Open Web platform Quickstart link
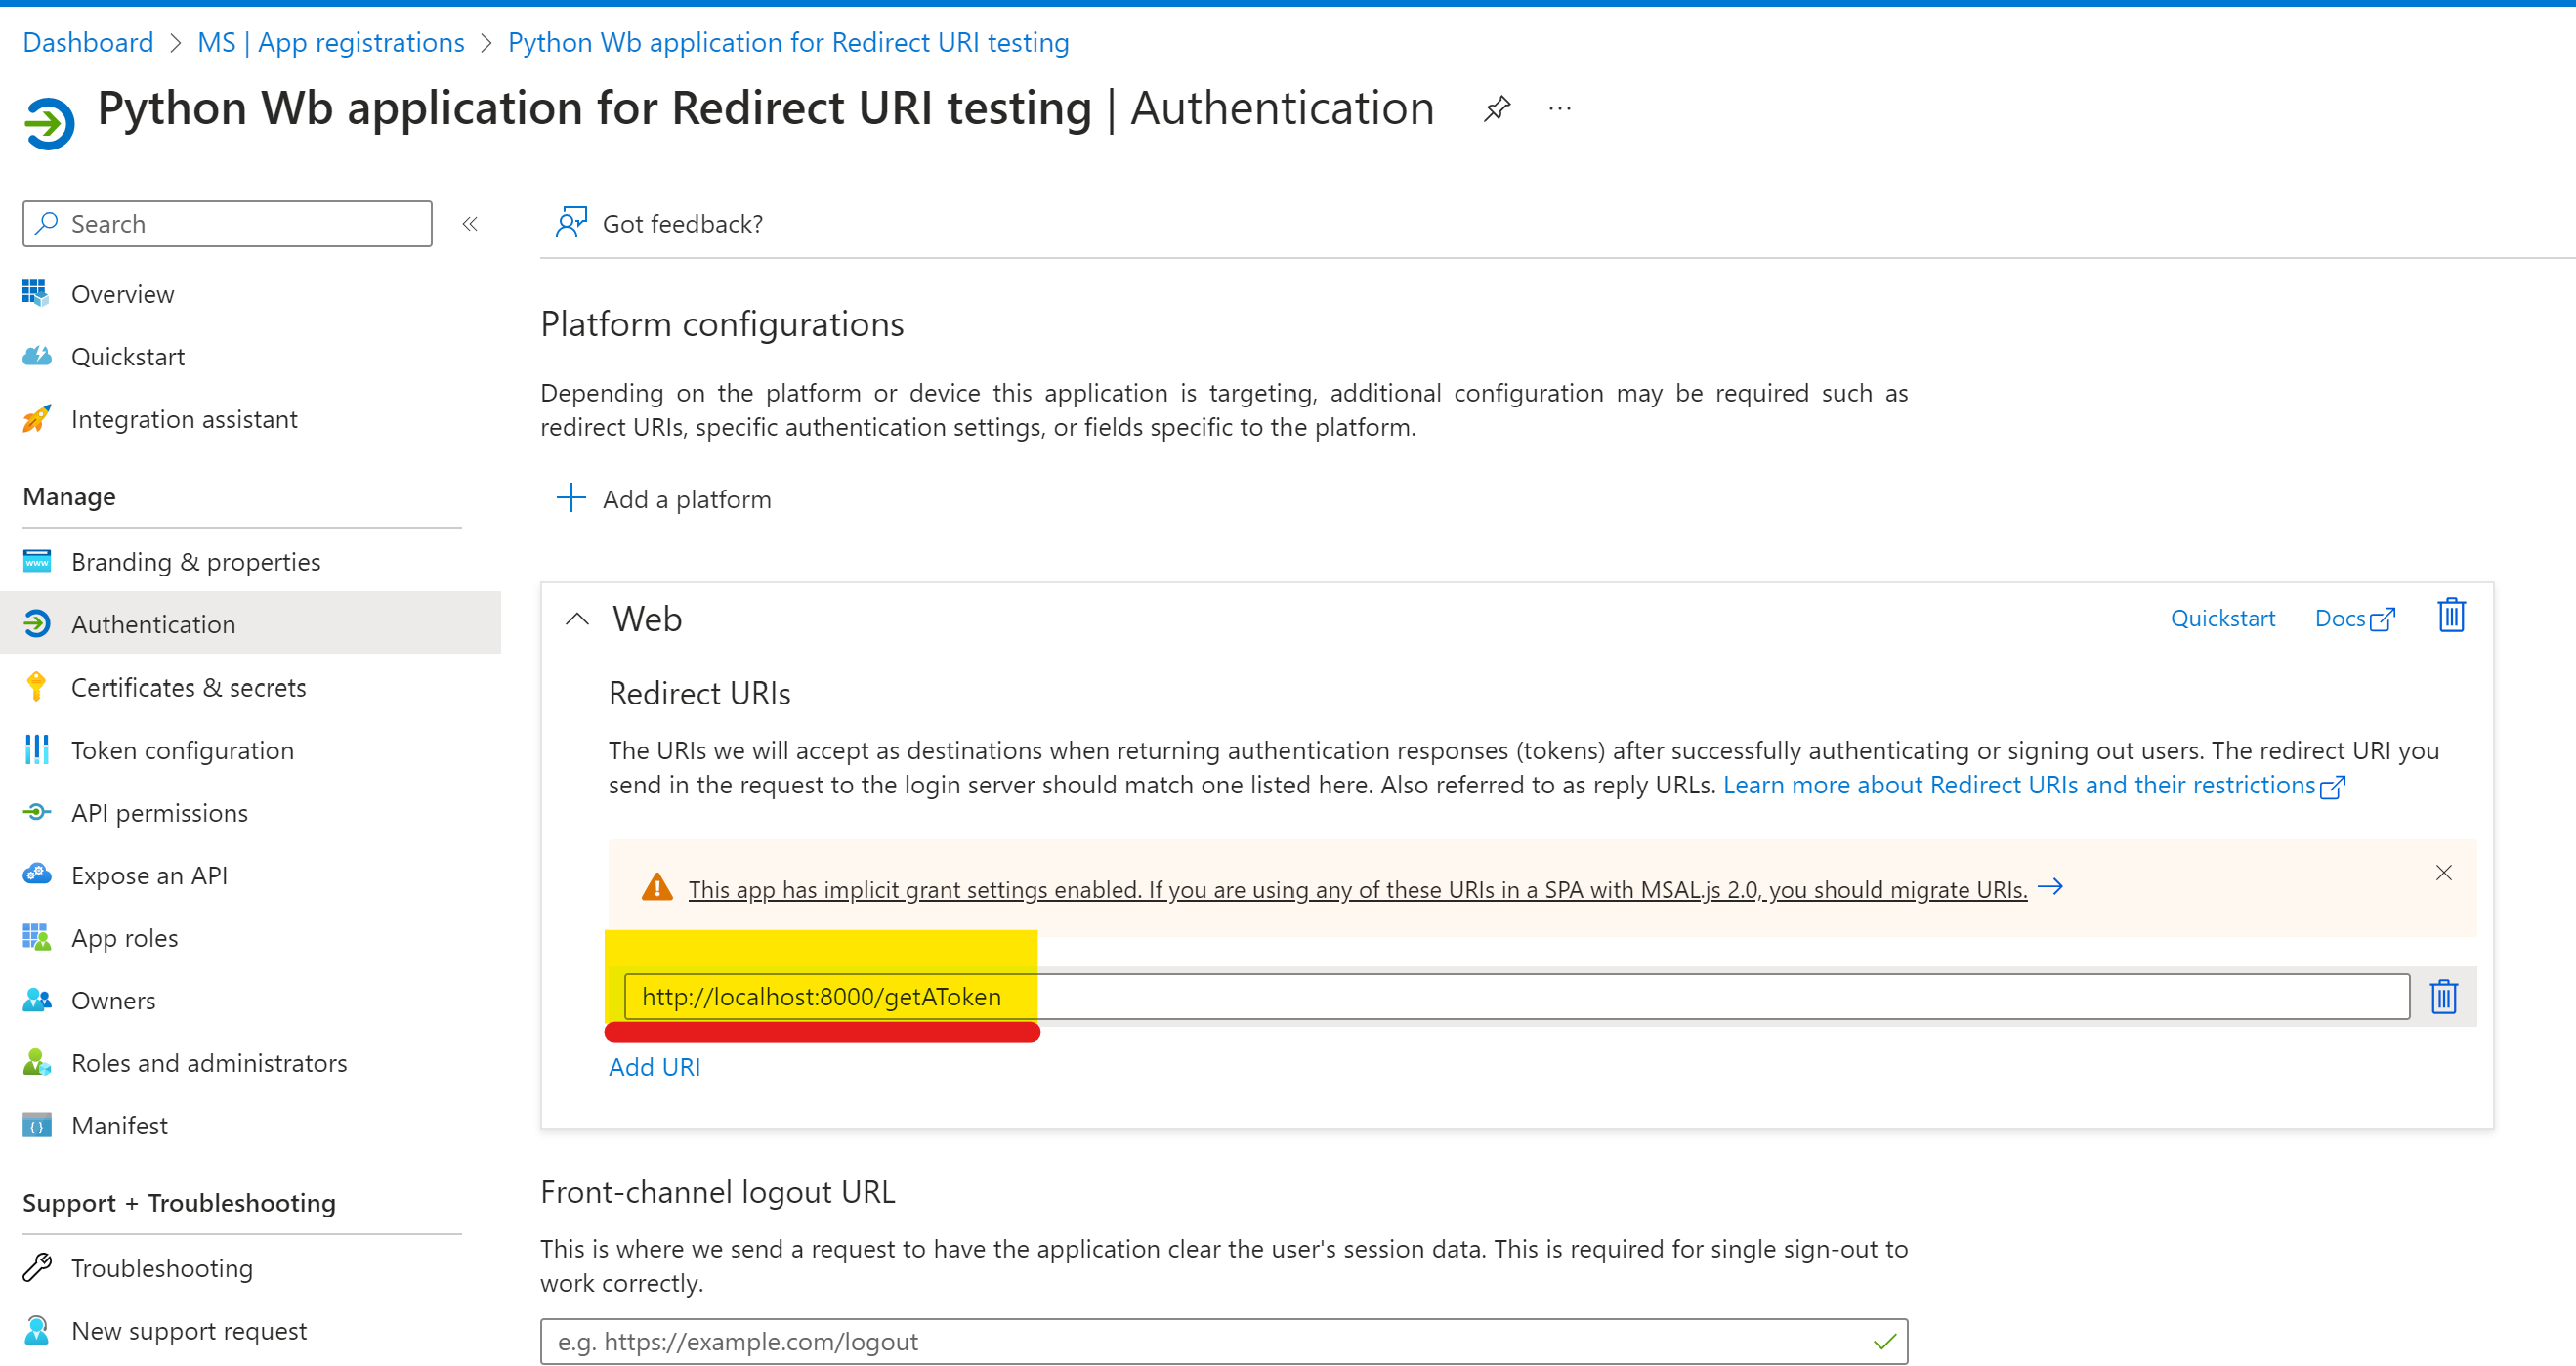The image size is (2576, 1366). point(2222,618)
